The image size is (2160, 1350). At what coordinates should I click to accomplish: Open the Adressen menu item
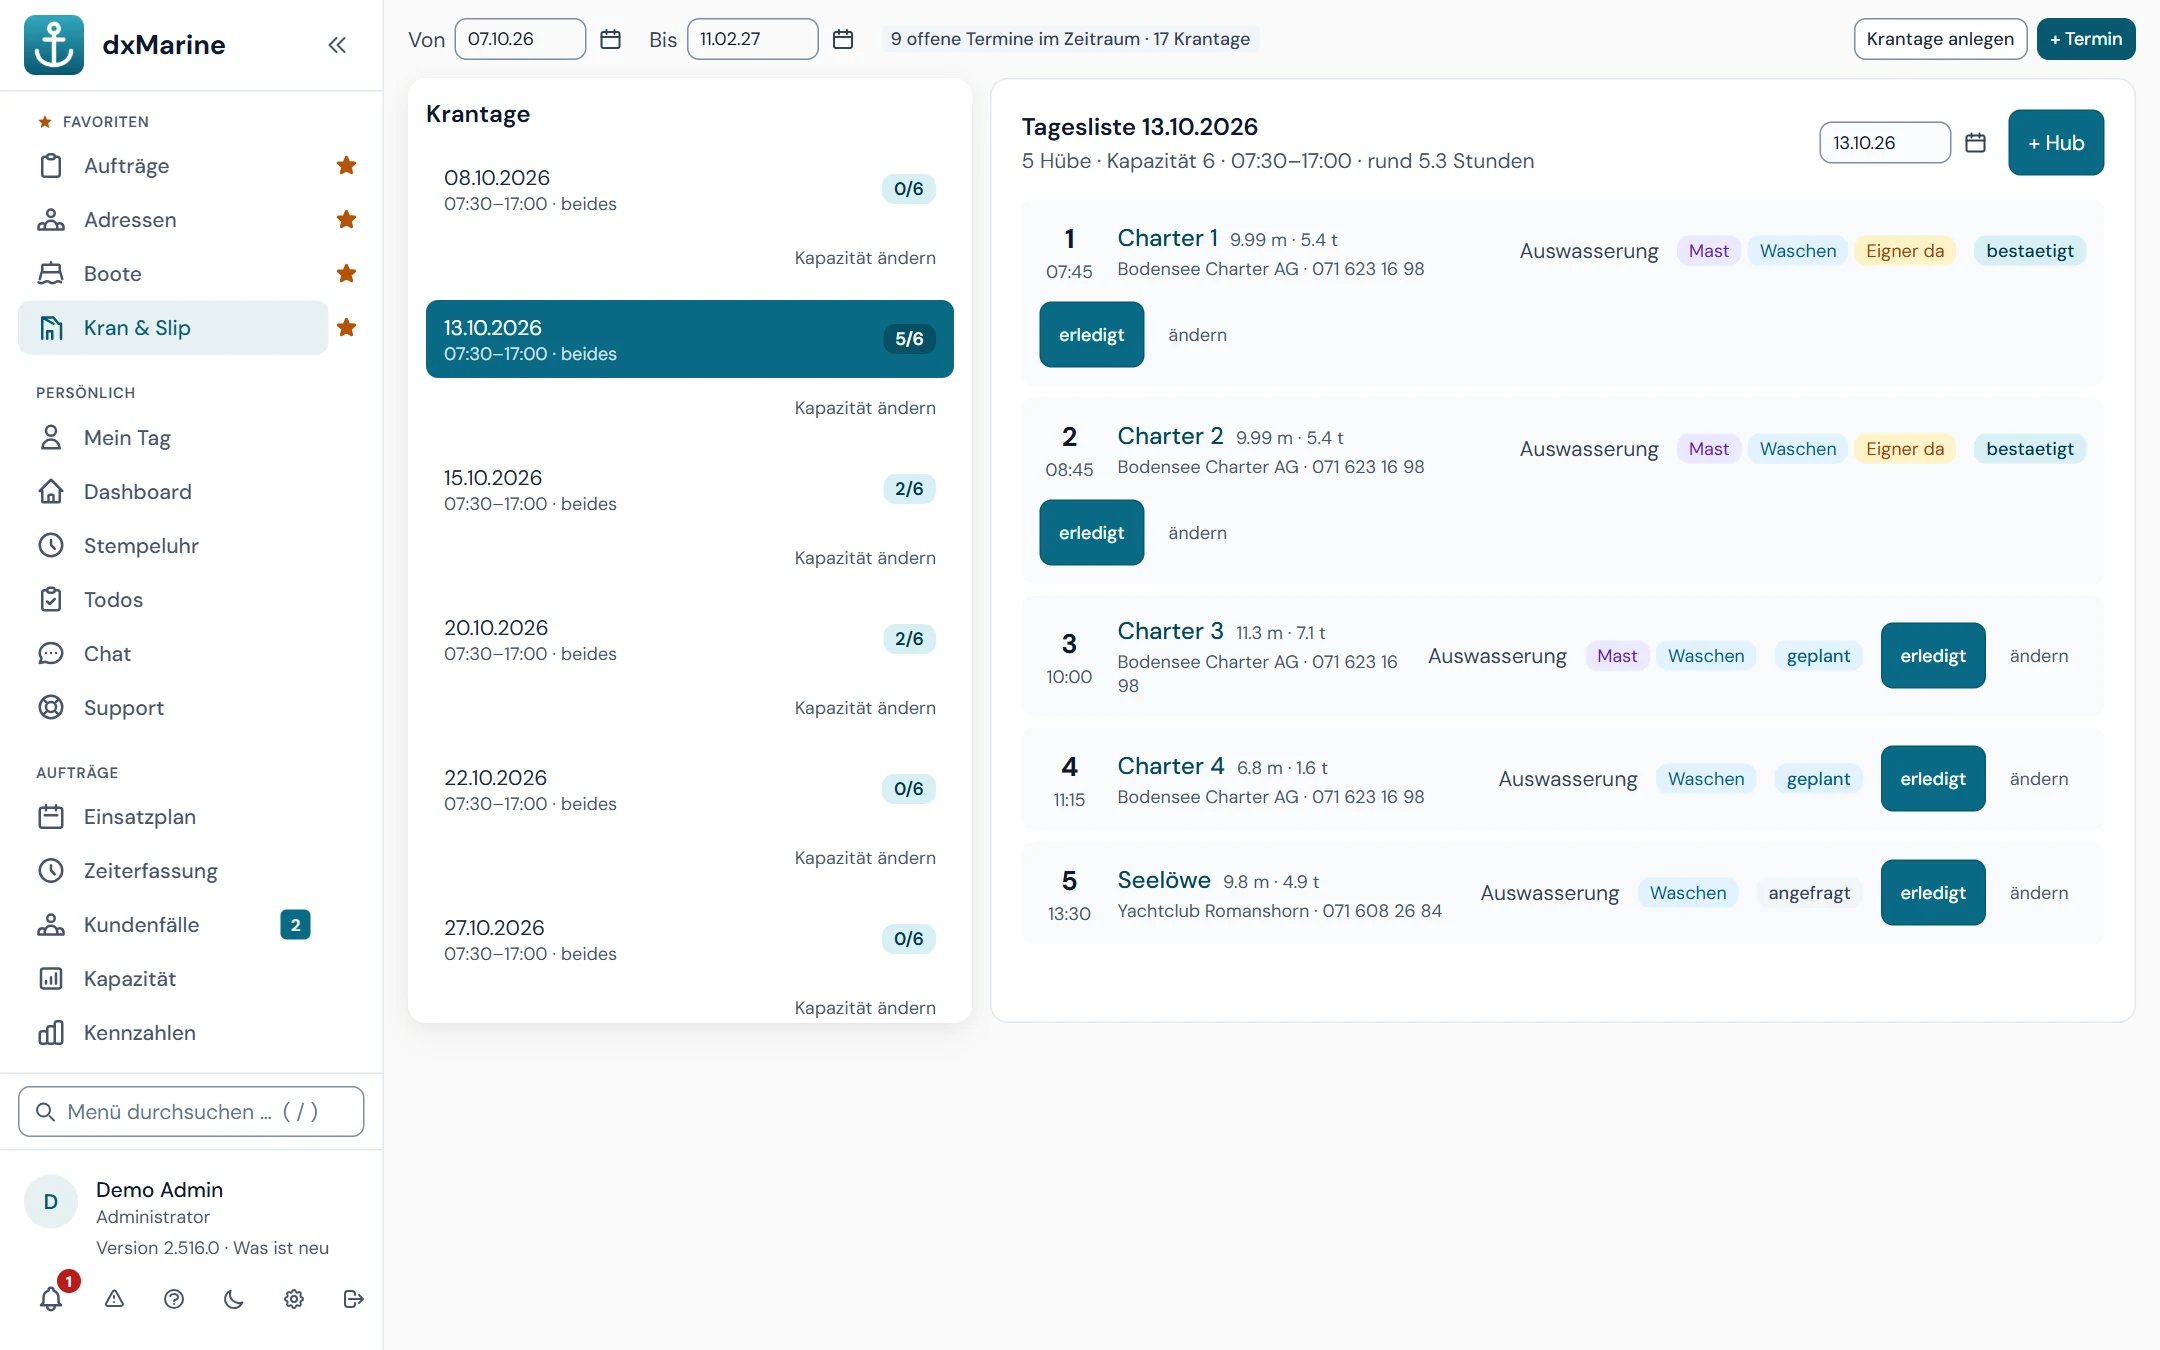[x=173, y=220]
